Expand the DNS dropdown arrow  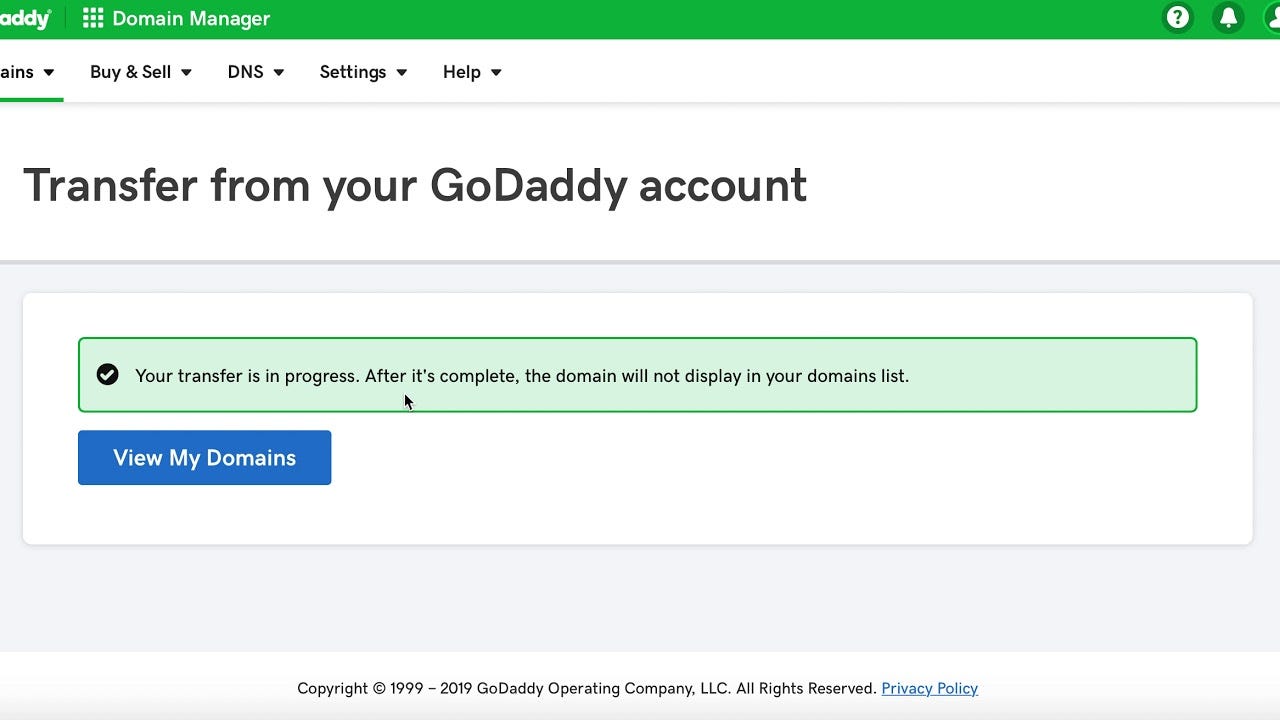[x=279, y=73]
